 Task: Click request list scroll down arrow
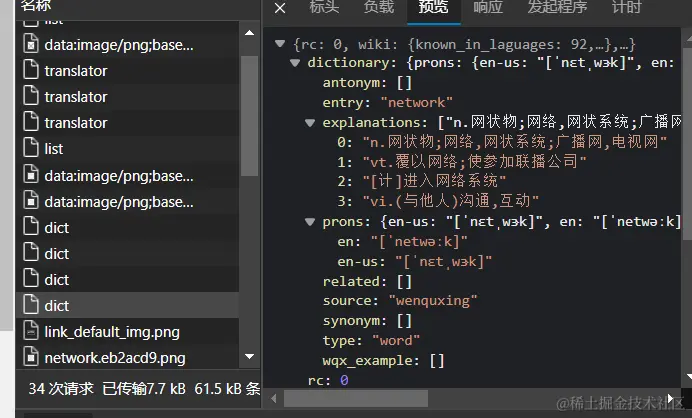pyautogui.click(x=249, y=356)
